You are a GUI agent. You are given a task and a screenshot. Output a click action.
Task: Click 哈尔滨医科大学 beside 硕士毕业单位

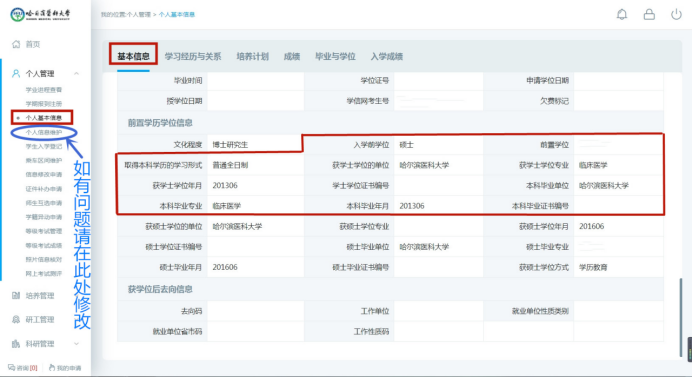click(424, 247)
